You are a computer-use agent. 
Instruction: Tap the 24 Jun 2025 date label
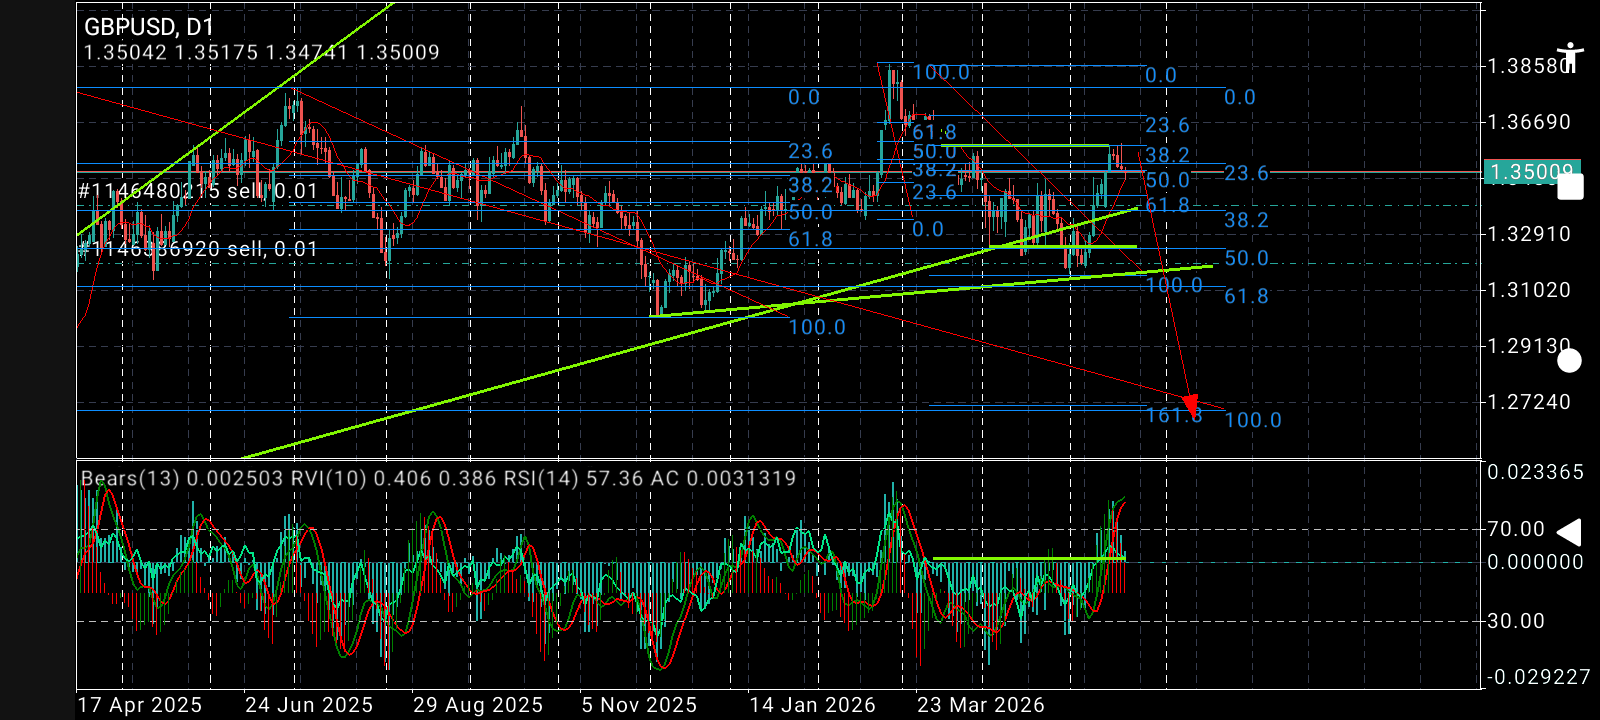(x=309, y=705)
